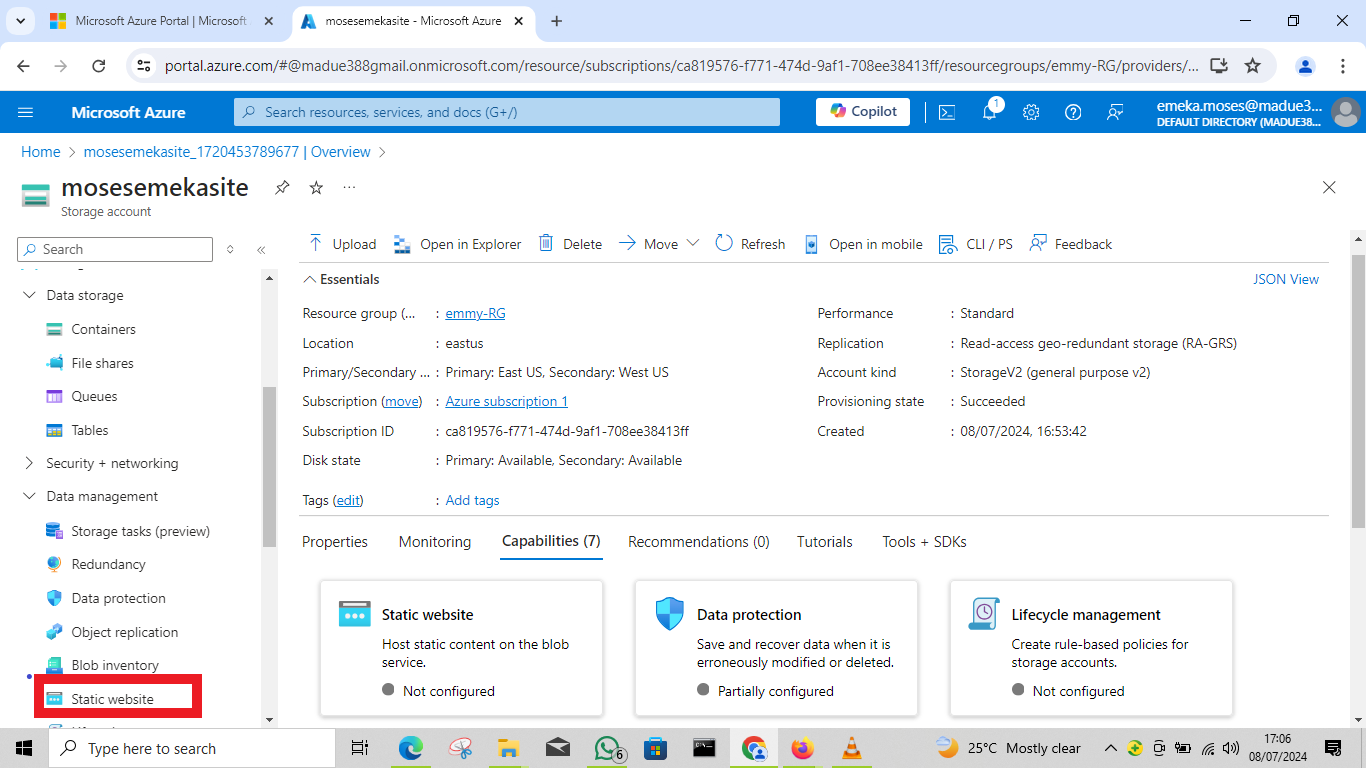Viewport: 1366px width, 768px height.
Task: Click the Upload toolbar button
Action: point(342,244)
